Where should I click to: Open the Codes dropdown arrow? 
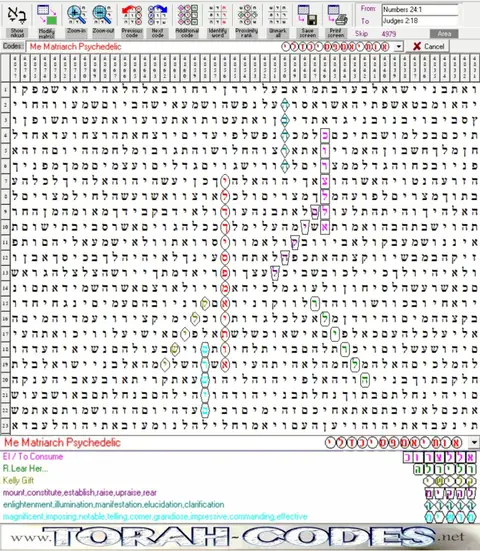coord(398,46)
